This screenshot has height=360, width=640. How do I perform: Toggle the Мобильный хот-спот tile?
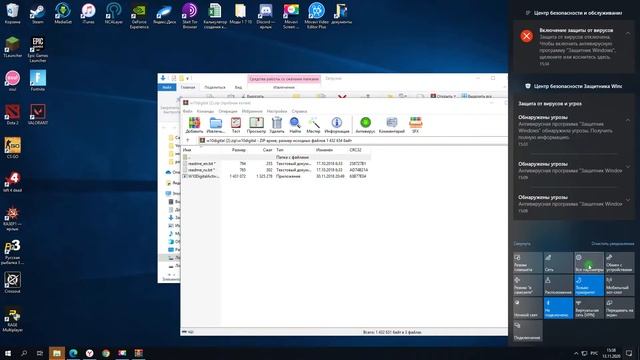(620, 285)
